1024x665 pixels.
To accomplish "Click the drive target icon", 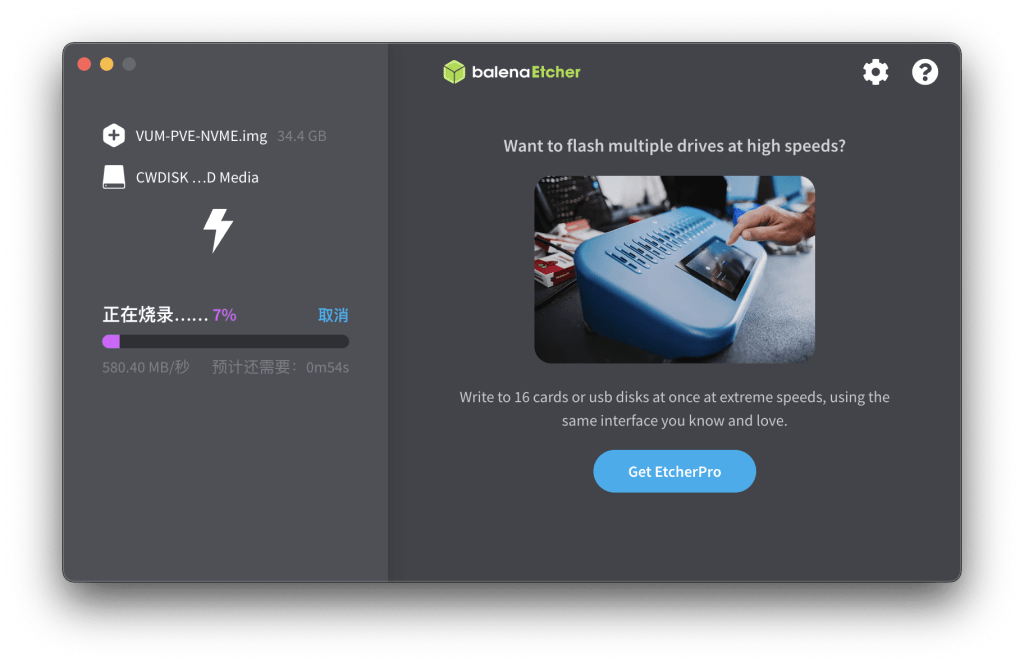I will click(114, 177).
